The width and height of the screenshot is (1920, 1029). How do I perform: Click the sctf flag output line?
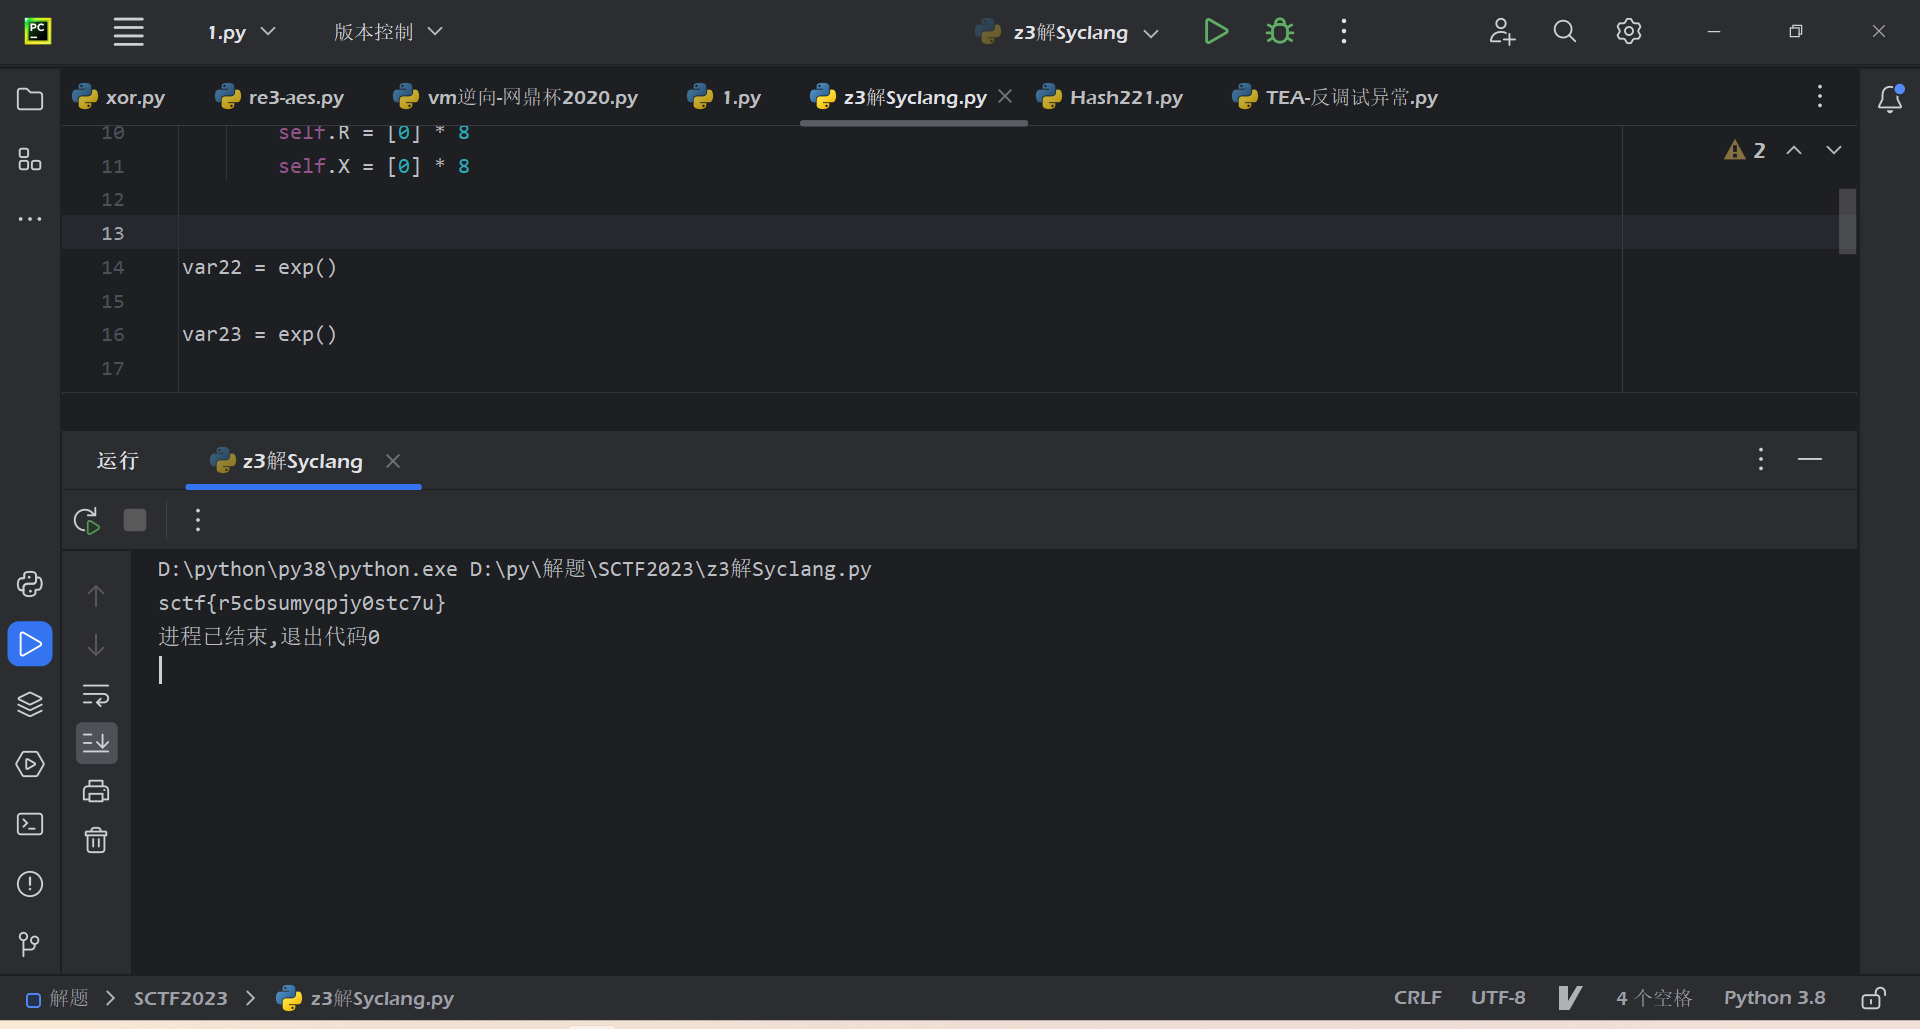pos(302,603)
